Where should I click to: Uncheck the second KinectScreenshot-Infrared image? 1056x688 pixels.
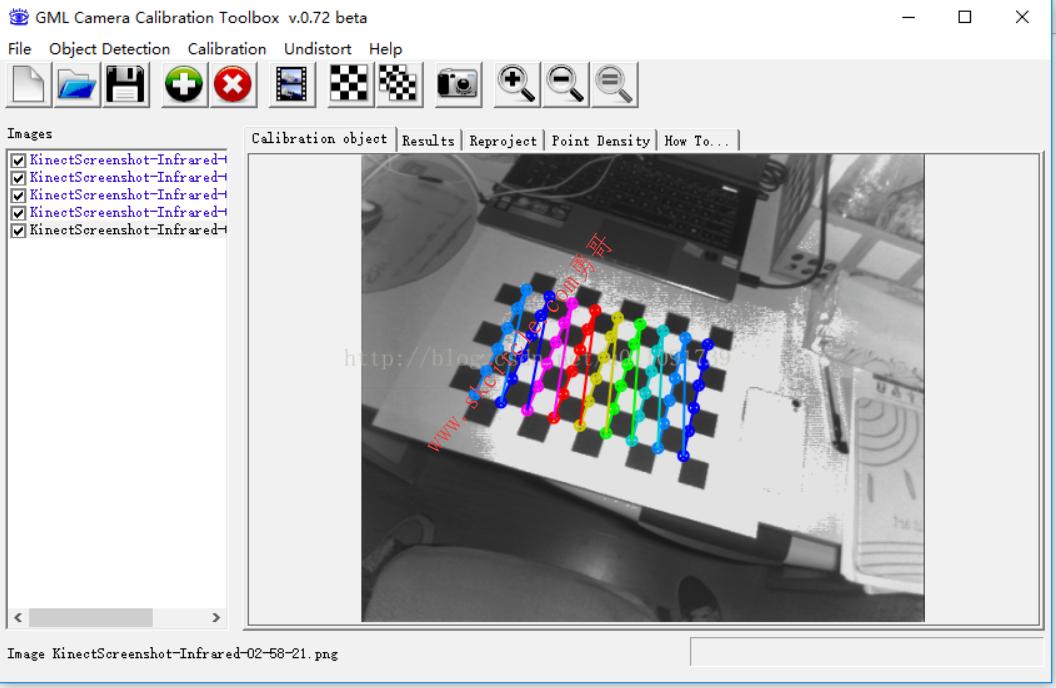click(x=19, y=178)
